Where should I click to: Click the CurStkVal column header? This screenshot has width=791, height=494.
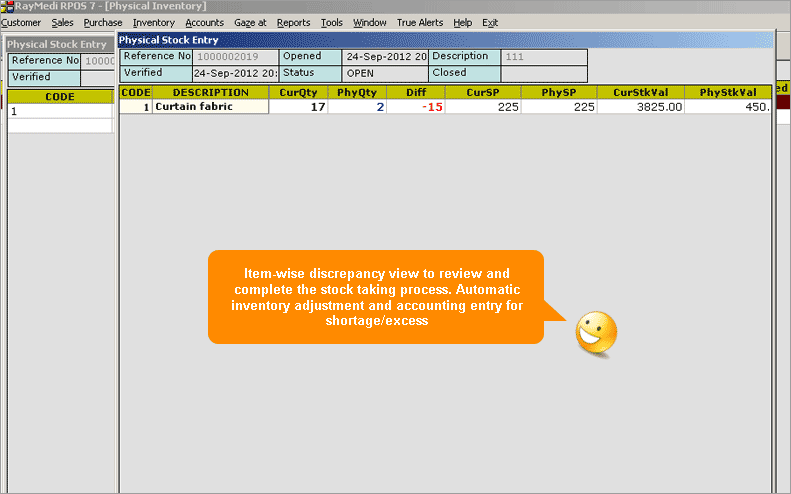coord(640,92)
